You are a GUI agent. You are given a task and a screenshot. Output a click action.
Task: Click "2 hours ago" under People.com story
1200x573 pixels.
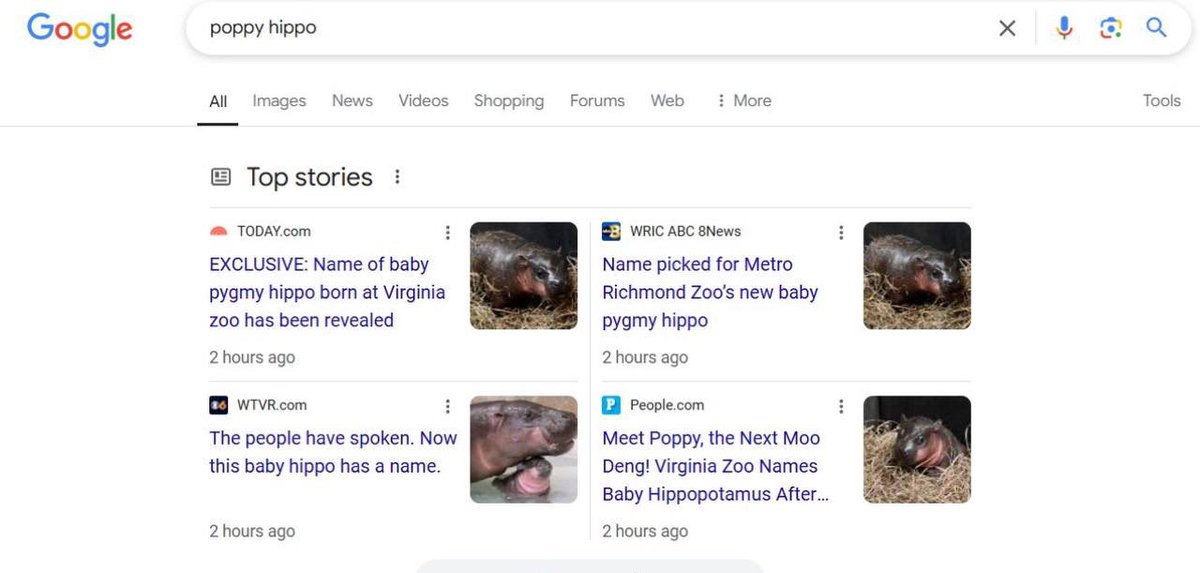pos(645,531)
